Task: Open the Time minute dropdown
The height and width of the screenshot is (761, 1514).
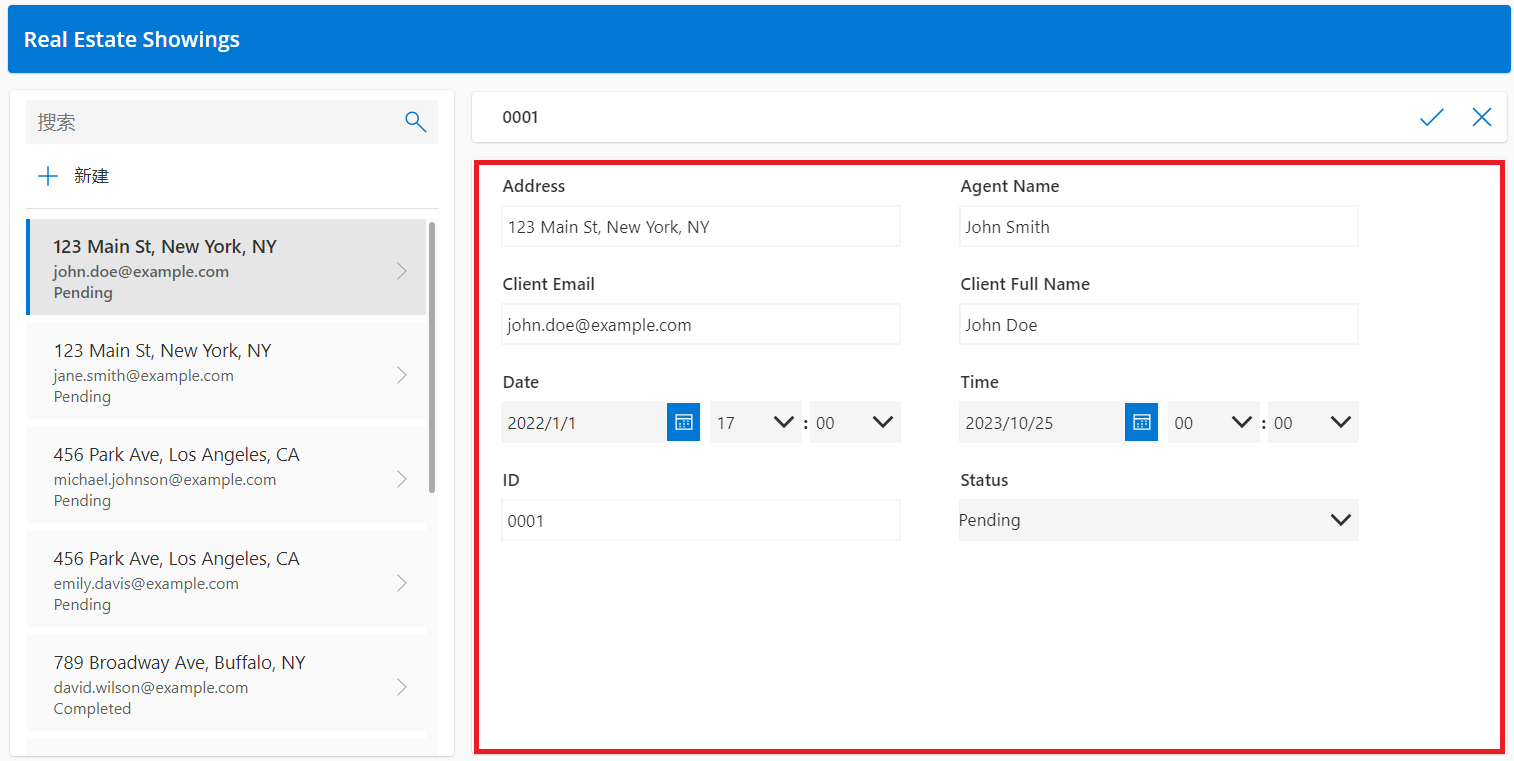Action: pos(1313,422)
